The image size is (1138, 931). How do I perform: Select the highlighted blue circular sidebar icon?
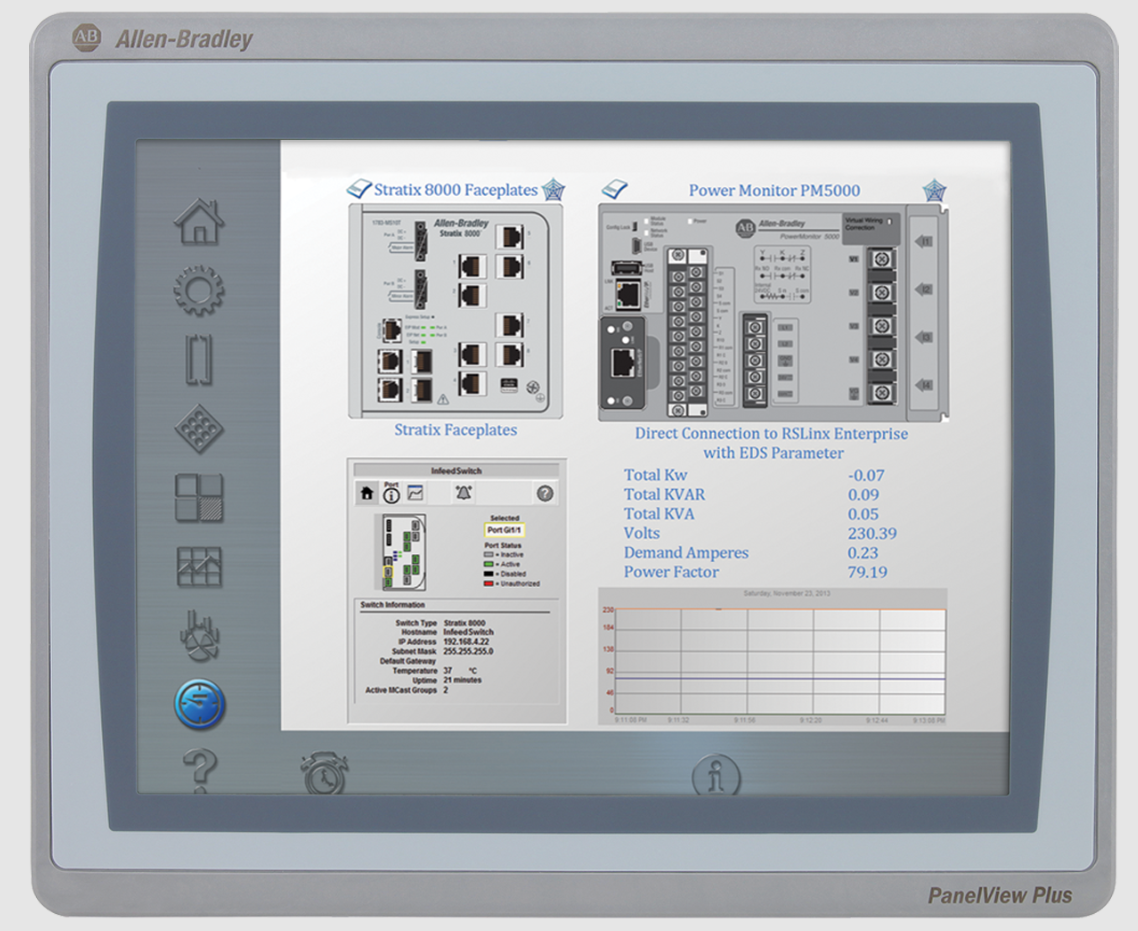coord(199,704)
